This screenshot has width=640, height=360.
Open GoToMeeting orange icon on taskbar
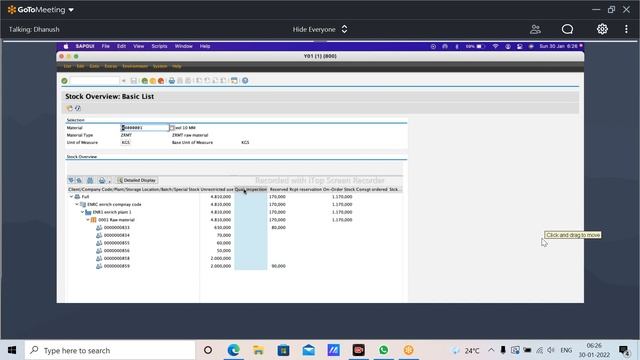click(408, 350)
